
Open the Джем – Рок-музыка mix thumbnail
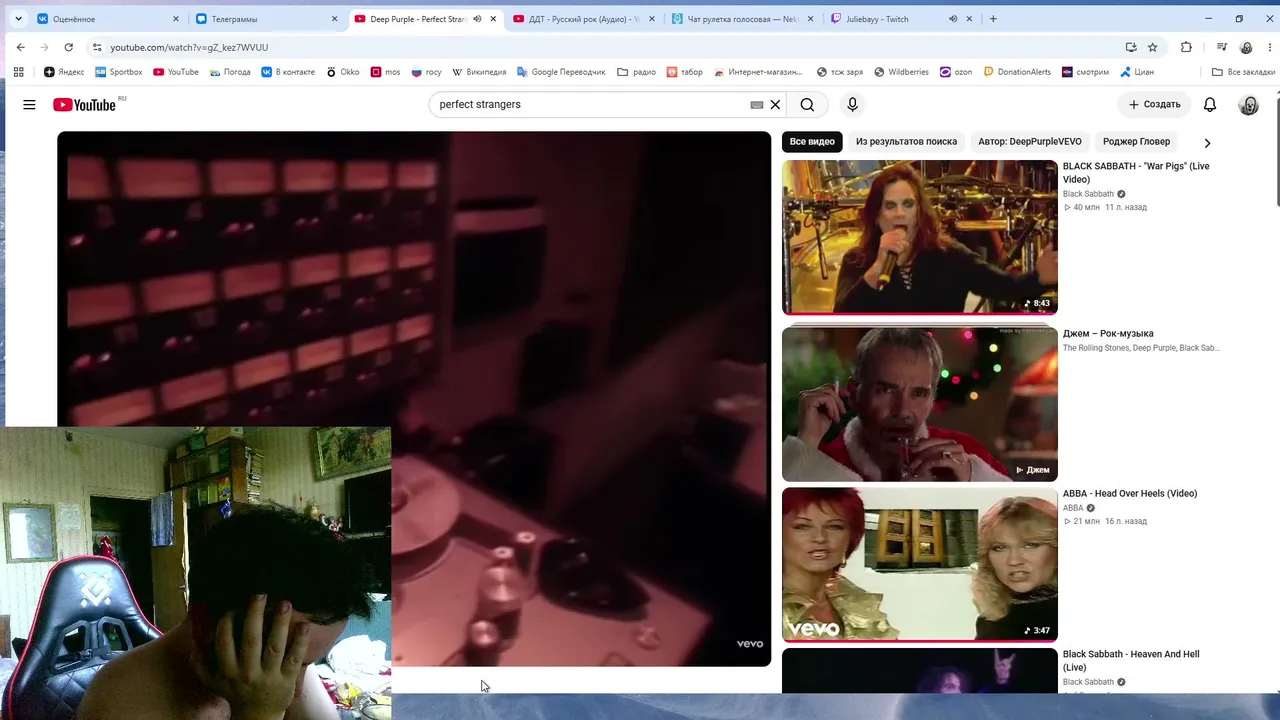(919, 404)
